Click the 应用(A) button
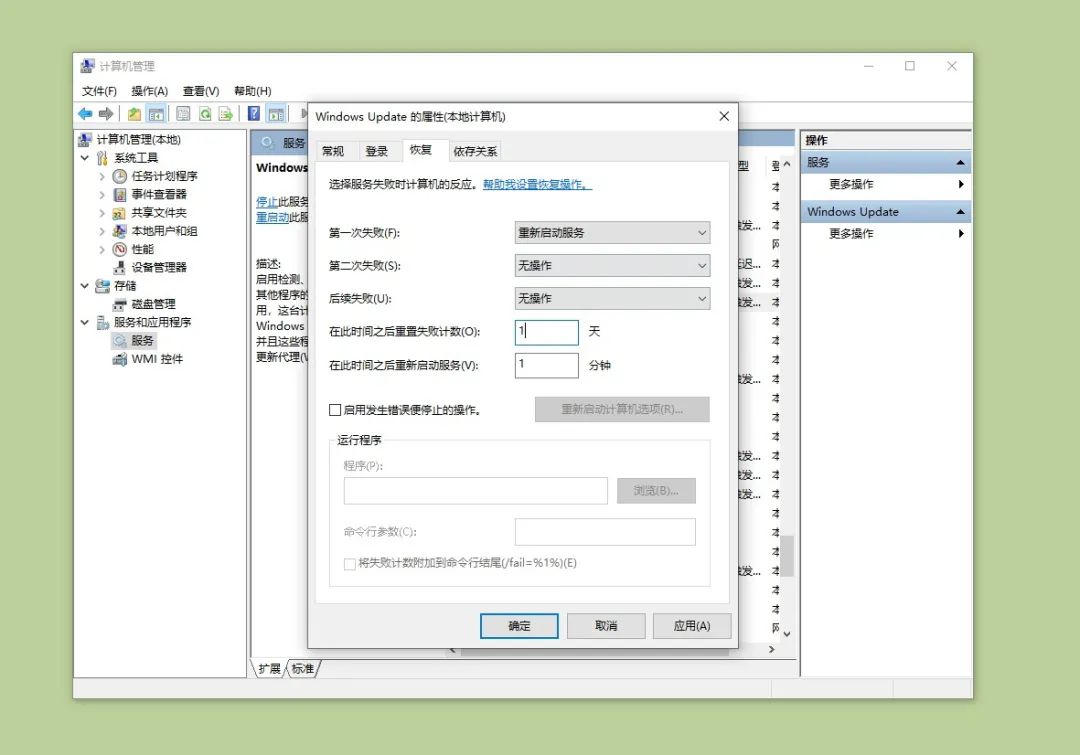The image size is (1080, 755). 692,626
